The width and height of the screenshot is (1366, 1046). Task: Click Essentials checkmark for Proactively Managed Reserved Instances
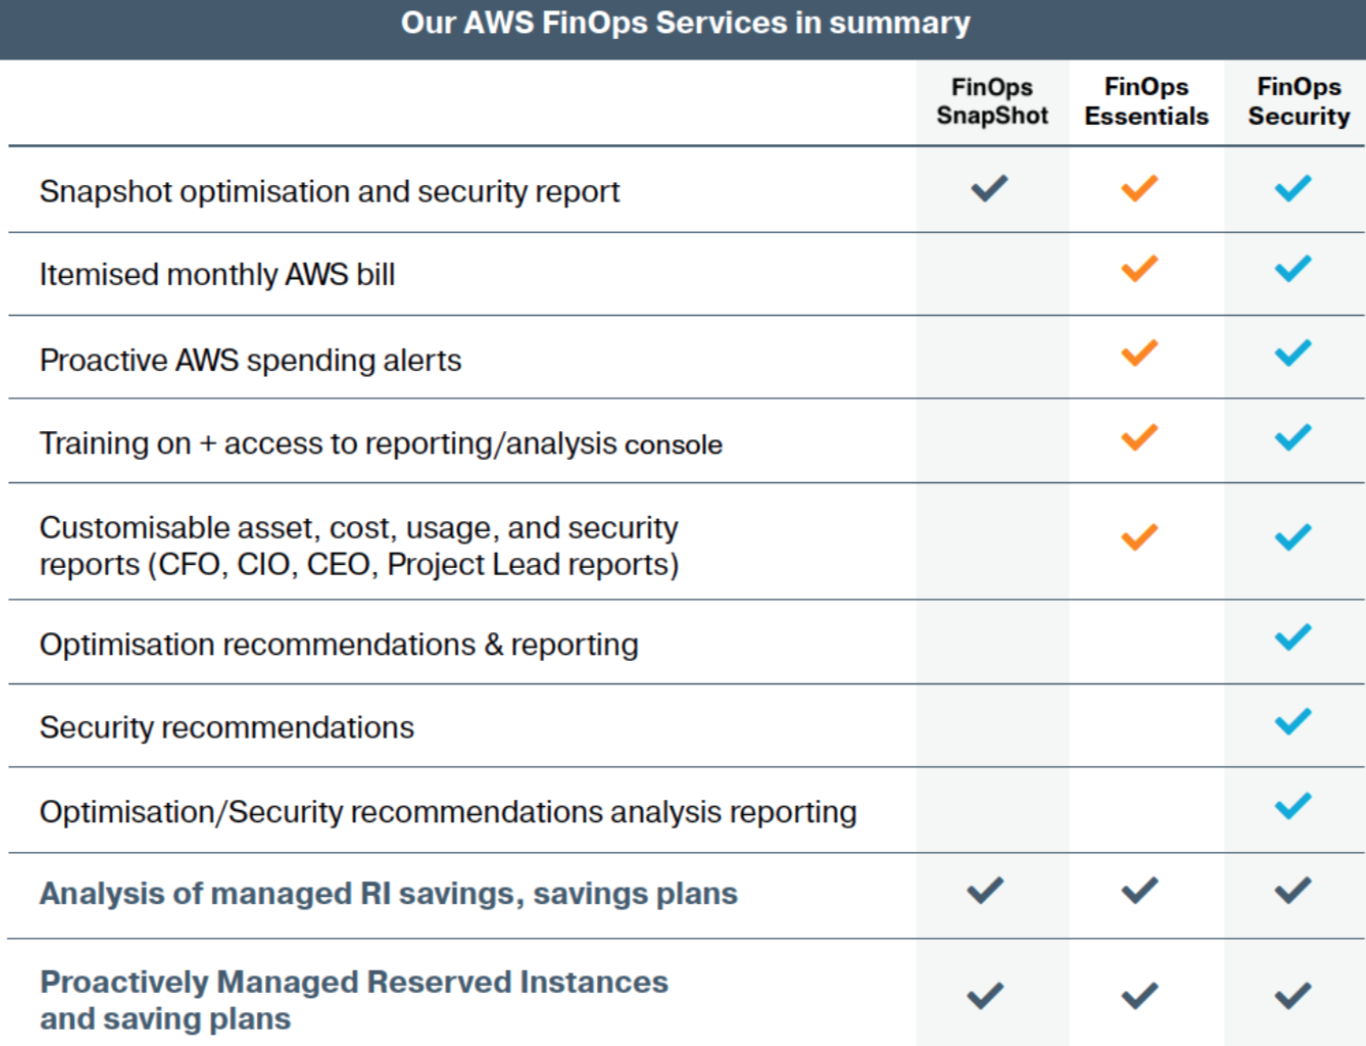[1139, 996]
